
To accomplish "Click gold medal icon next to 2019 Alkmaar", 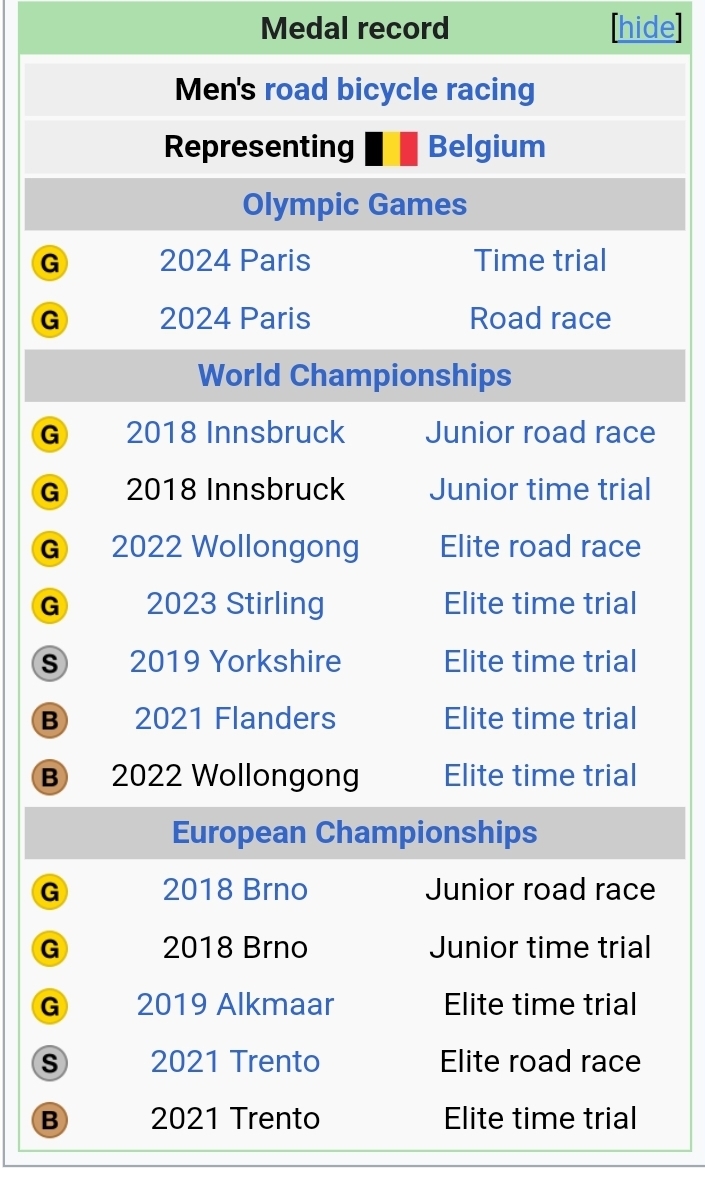I will click(x=50, y=1005).
